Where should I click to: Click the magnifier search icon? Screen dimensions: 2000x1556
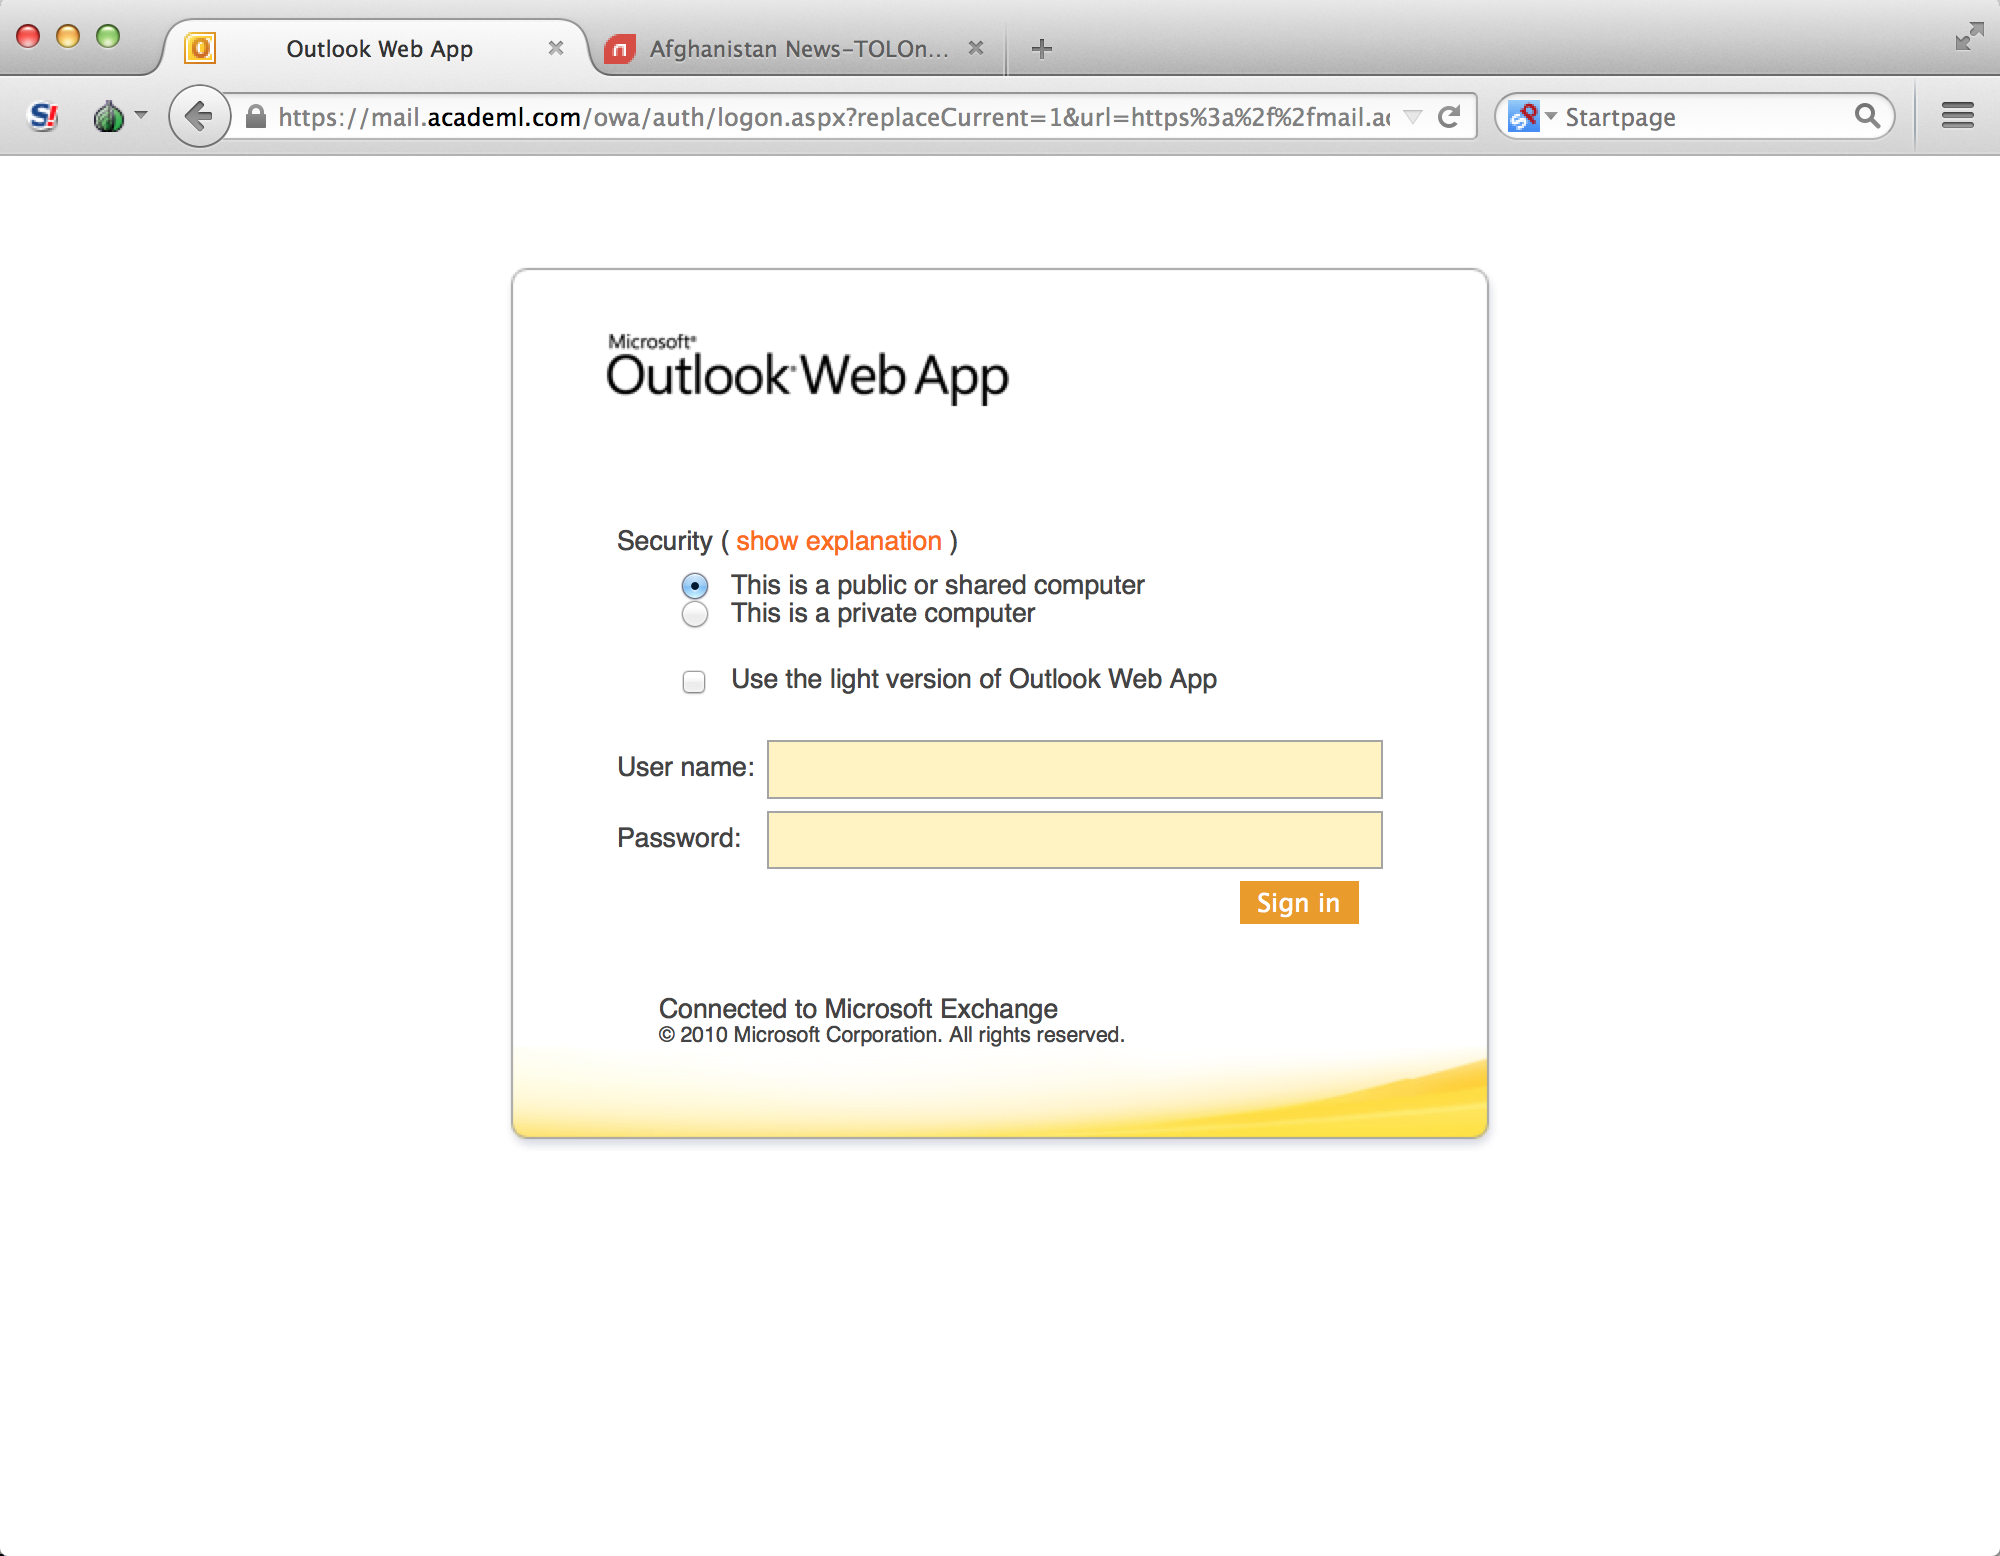coord(1867,116)
